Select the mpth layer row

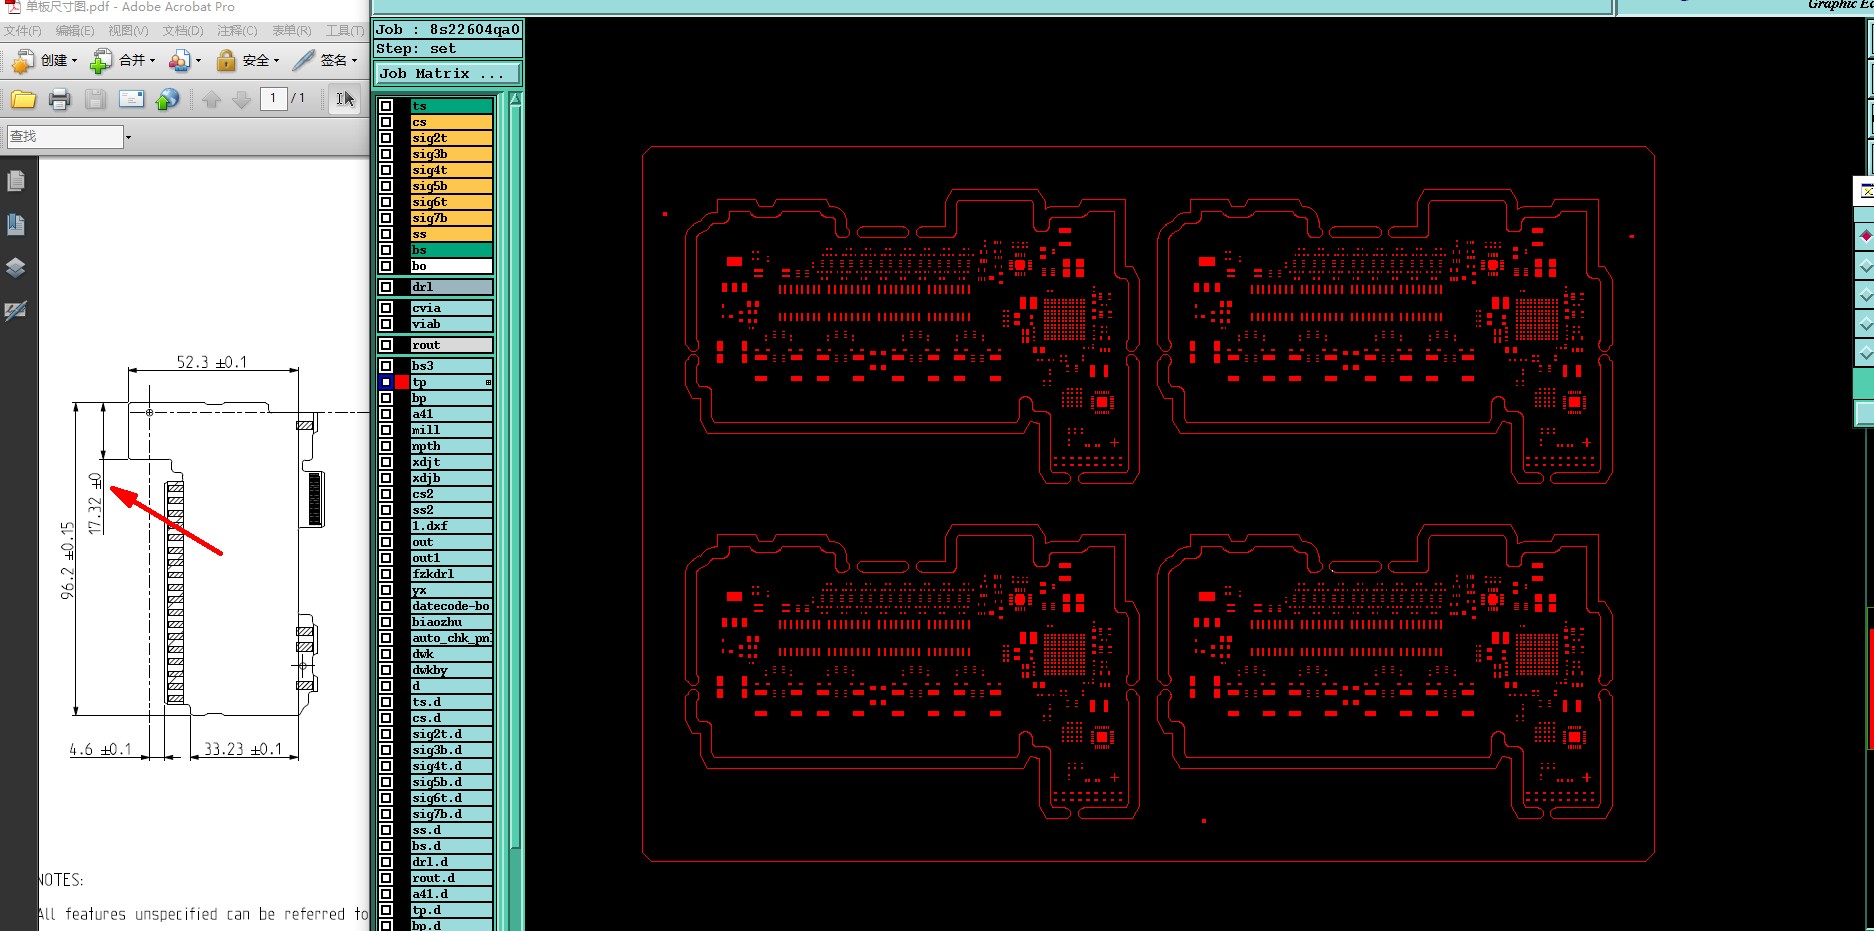451,446
